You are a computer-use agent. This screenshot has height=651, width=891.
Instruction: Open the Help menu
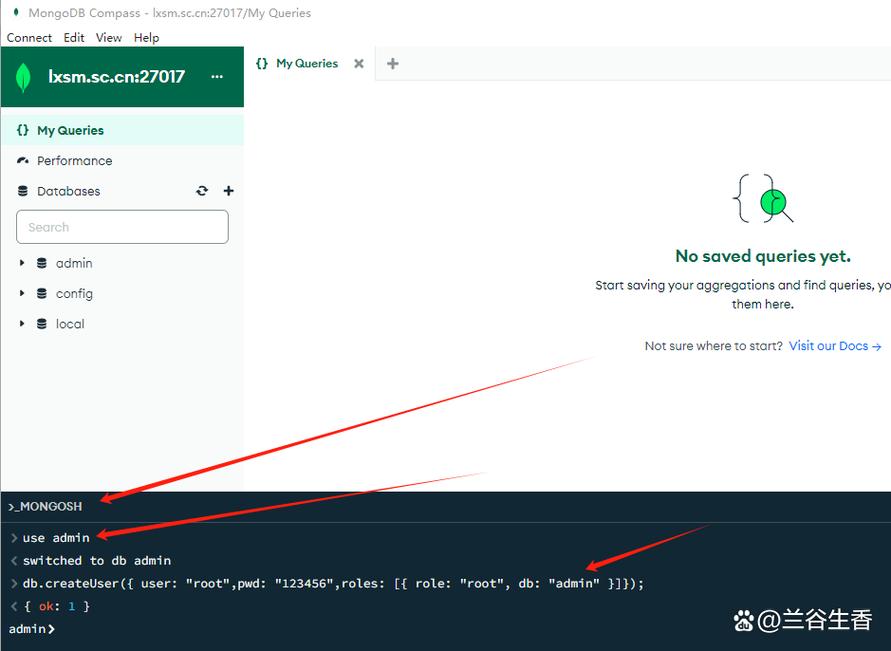pos(147,37)
